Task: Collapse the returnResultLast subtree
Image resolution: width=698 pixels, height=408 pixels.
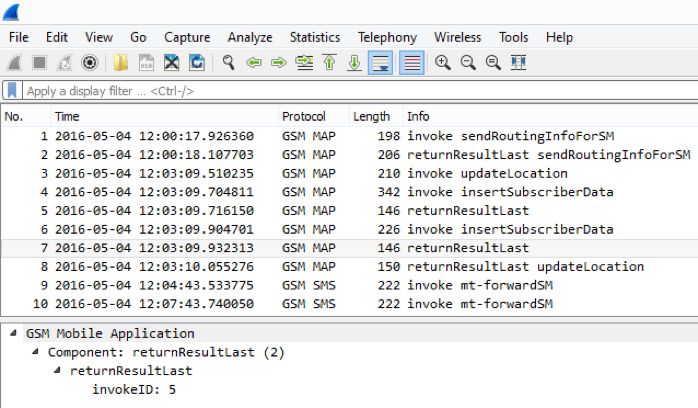Action: click(58, 371)
